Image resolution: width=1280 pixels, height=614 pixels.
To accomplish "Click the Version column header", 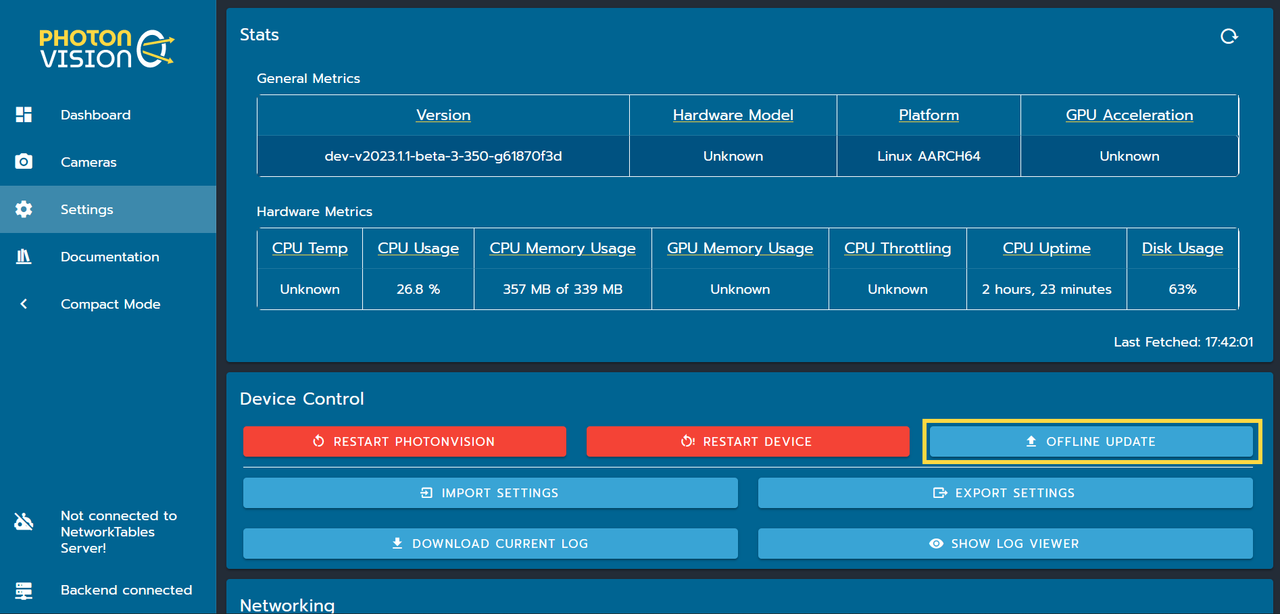I will 443,115.
